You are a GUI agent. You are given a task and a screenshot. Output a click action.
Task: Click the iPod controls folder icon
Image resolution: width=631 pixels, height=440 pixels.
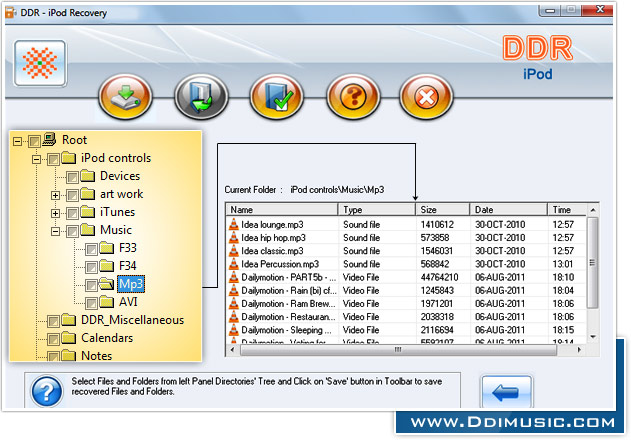69,157
